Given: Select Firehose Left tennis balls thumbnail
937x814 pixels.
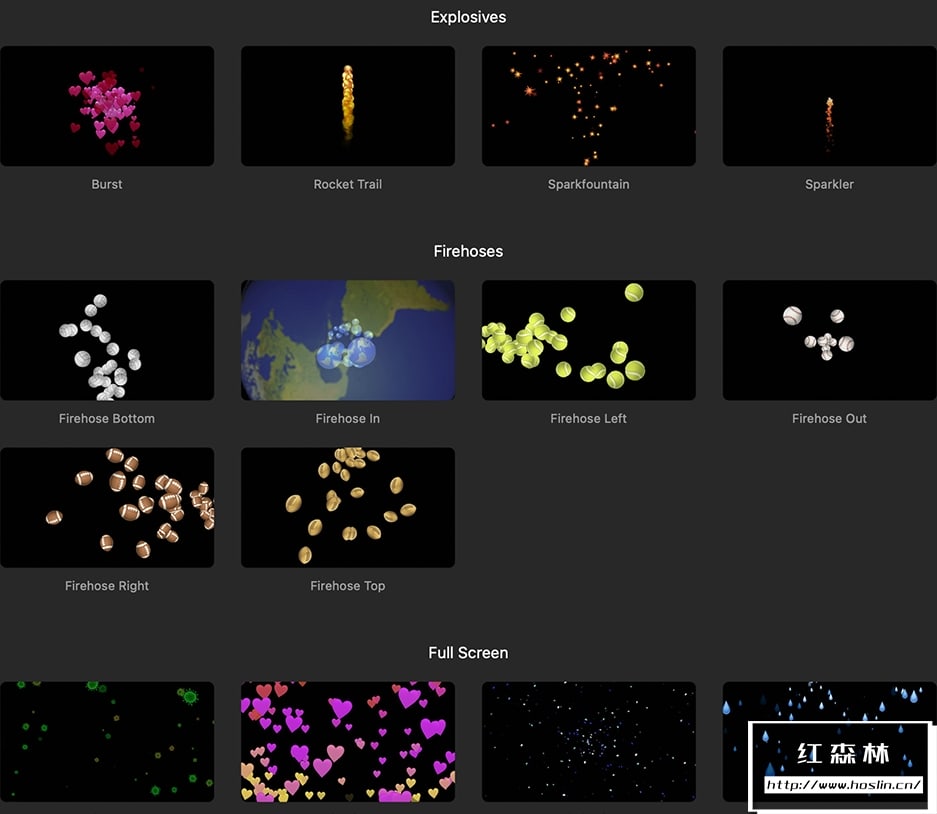Looking at the screenshot, I should (589, 340).
